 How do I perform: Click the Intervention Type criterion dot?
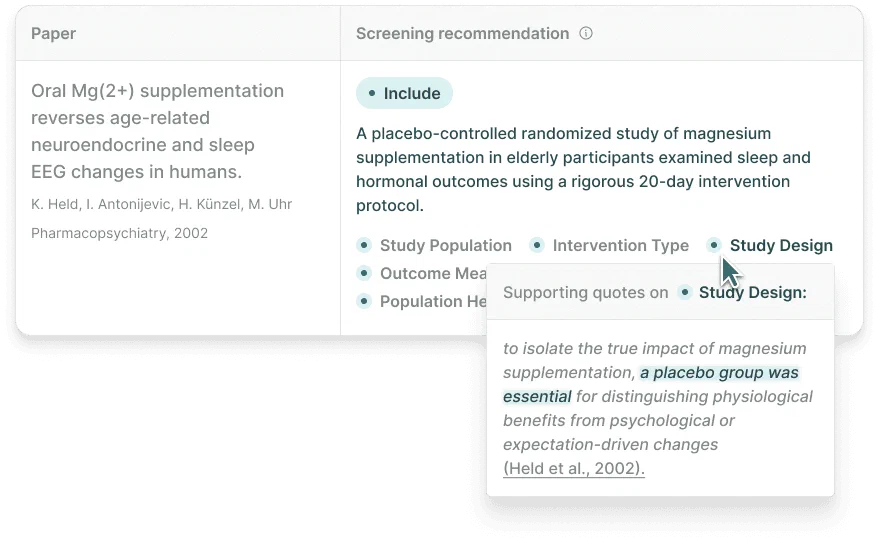[536, 245]
